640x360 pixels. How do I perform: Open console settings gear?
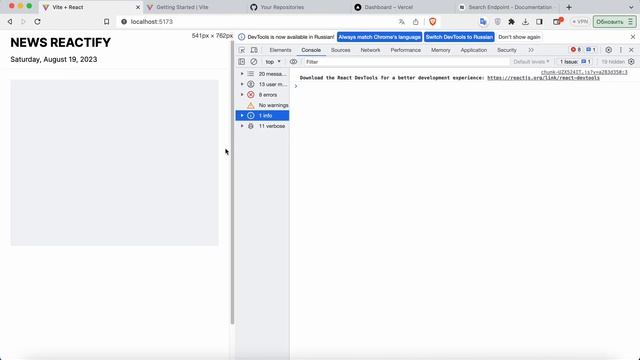pyautogui.click(x=631, y=62)
